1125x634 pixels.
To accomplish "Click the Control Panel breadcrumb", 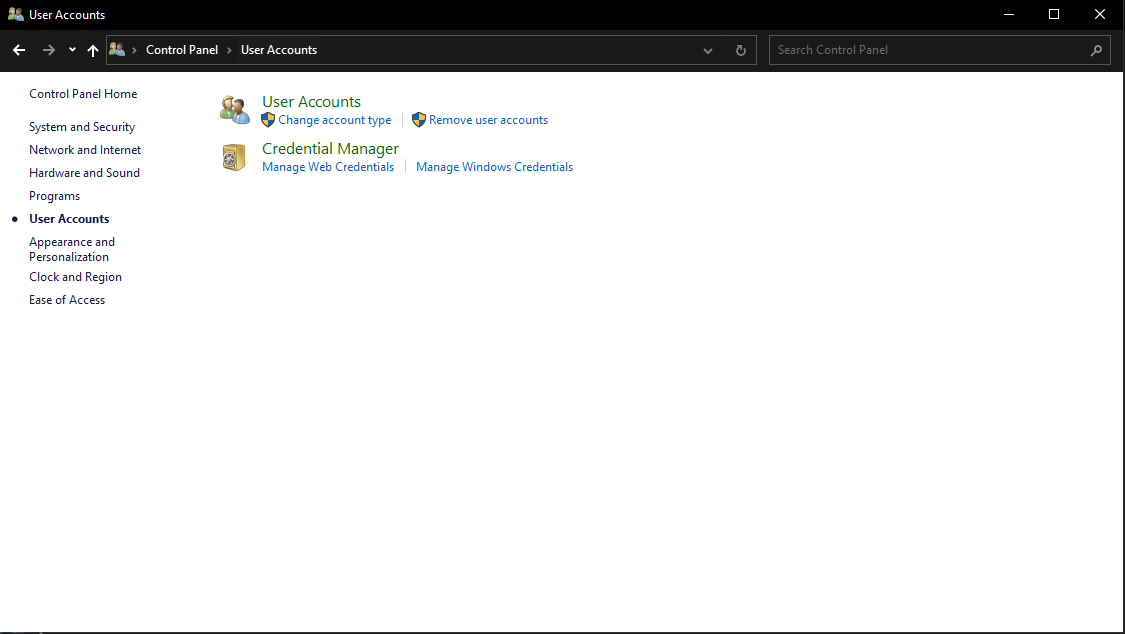I will (182, 50).
